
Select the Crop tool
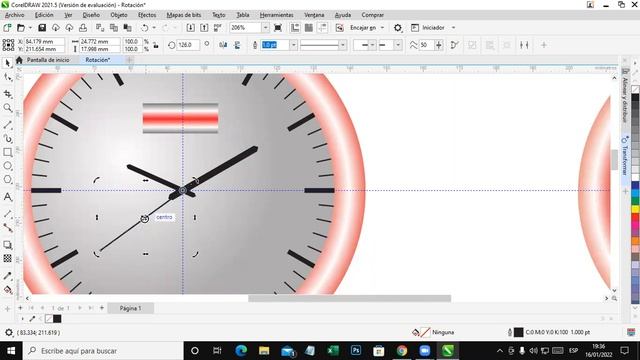point(7,94)
